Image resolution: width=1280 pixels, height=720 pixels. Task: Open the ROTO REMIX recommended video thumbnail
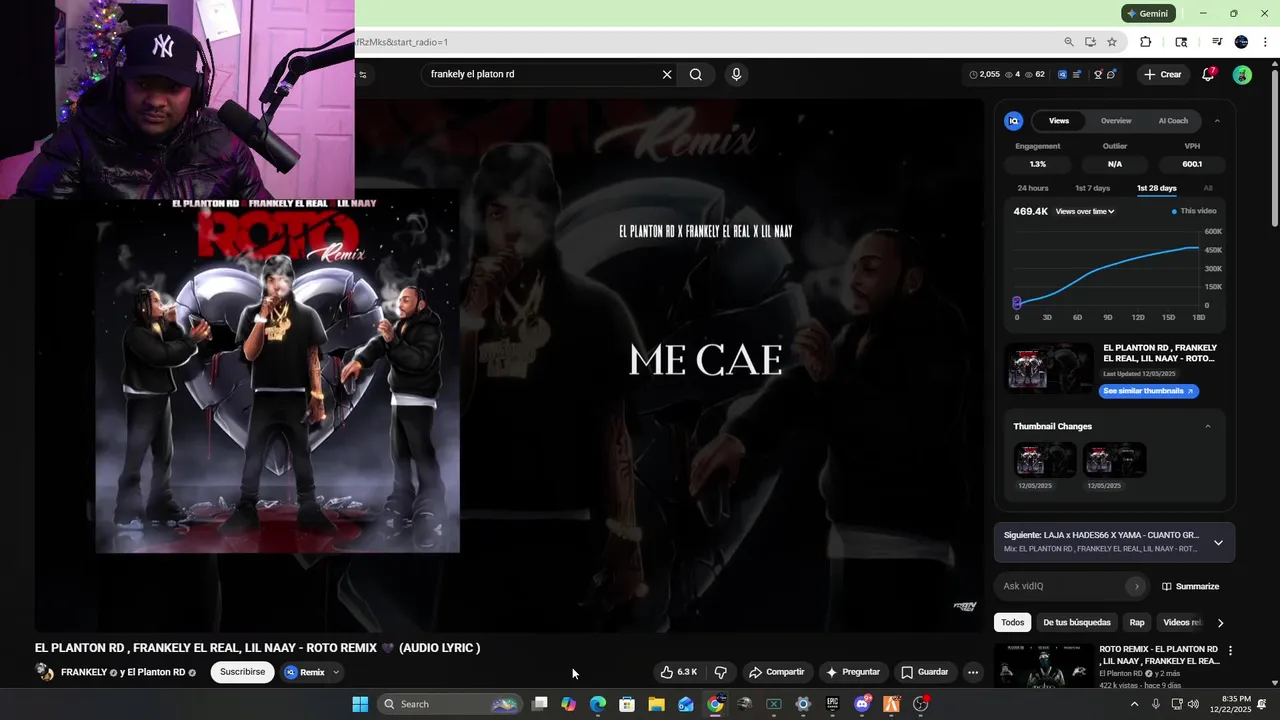(x=1043, y=666)
